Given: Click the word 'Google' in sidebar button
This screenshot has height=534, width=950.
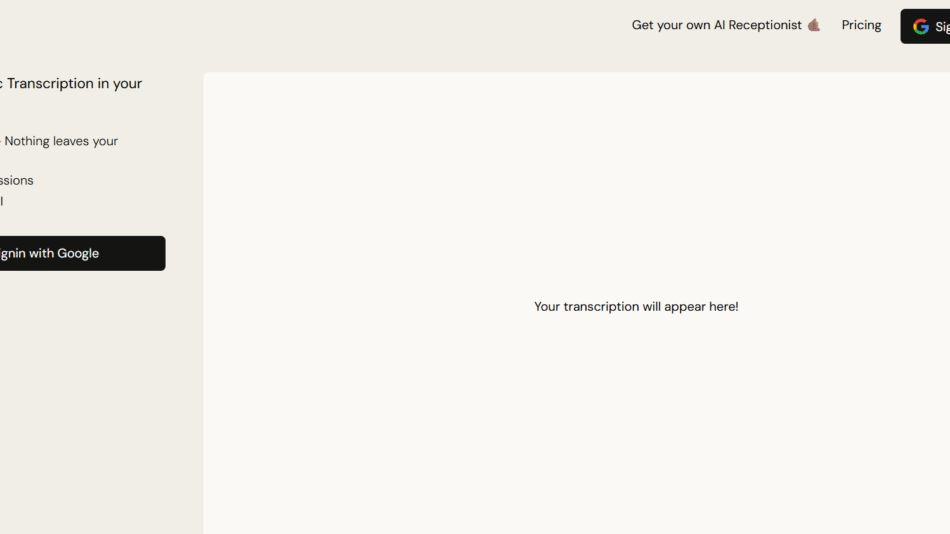Looking at the screenshot, I should coord(78,254).
